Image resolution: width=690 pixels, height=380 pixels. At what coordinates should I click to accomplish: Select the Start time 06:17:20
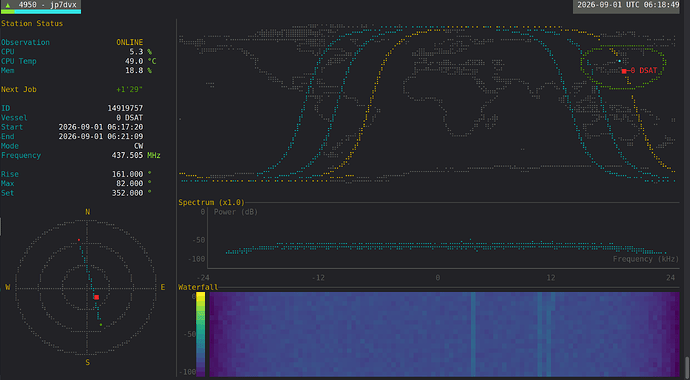(x=101, y=127)
